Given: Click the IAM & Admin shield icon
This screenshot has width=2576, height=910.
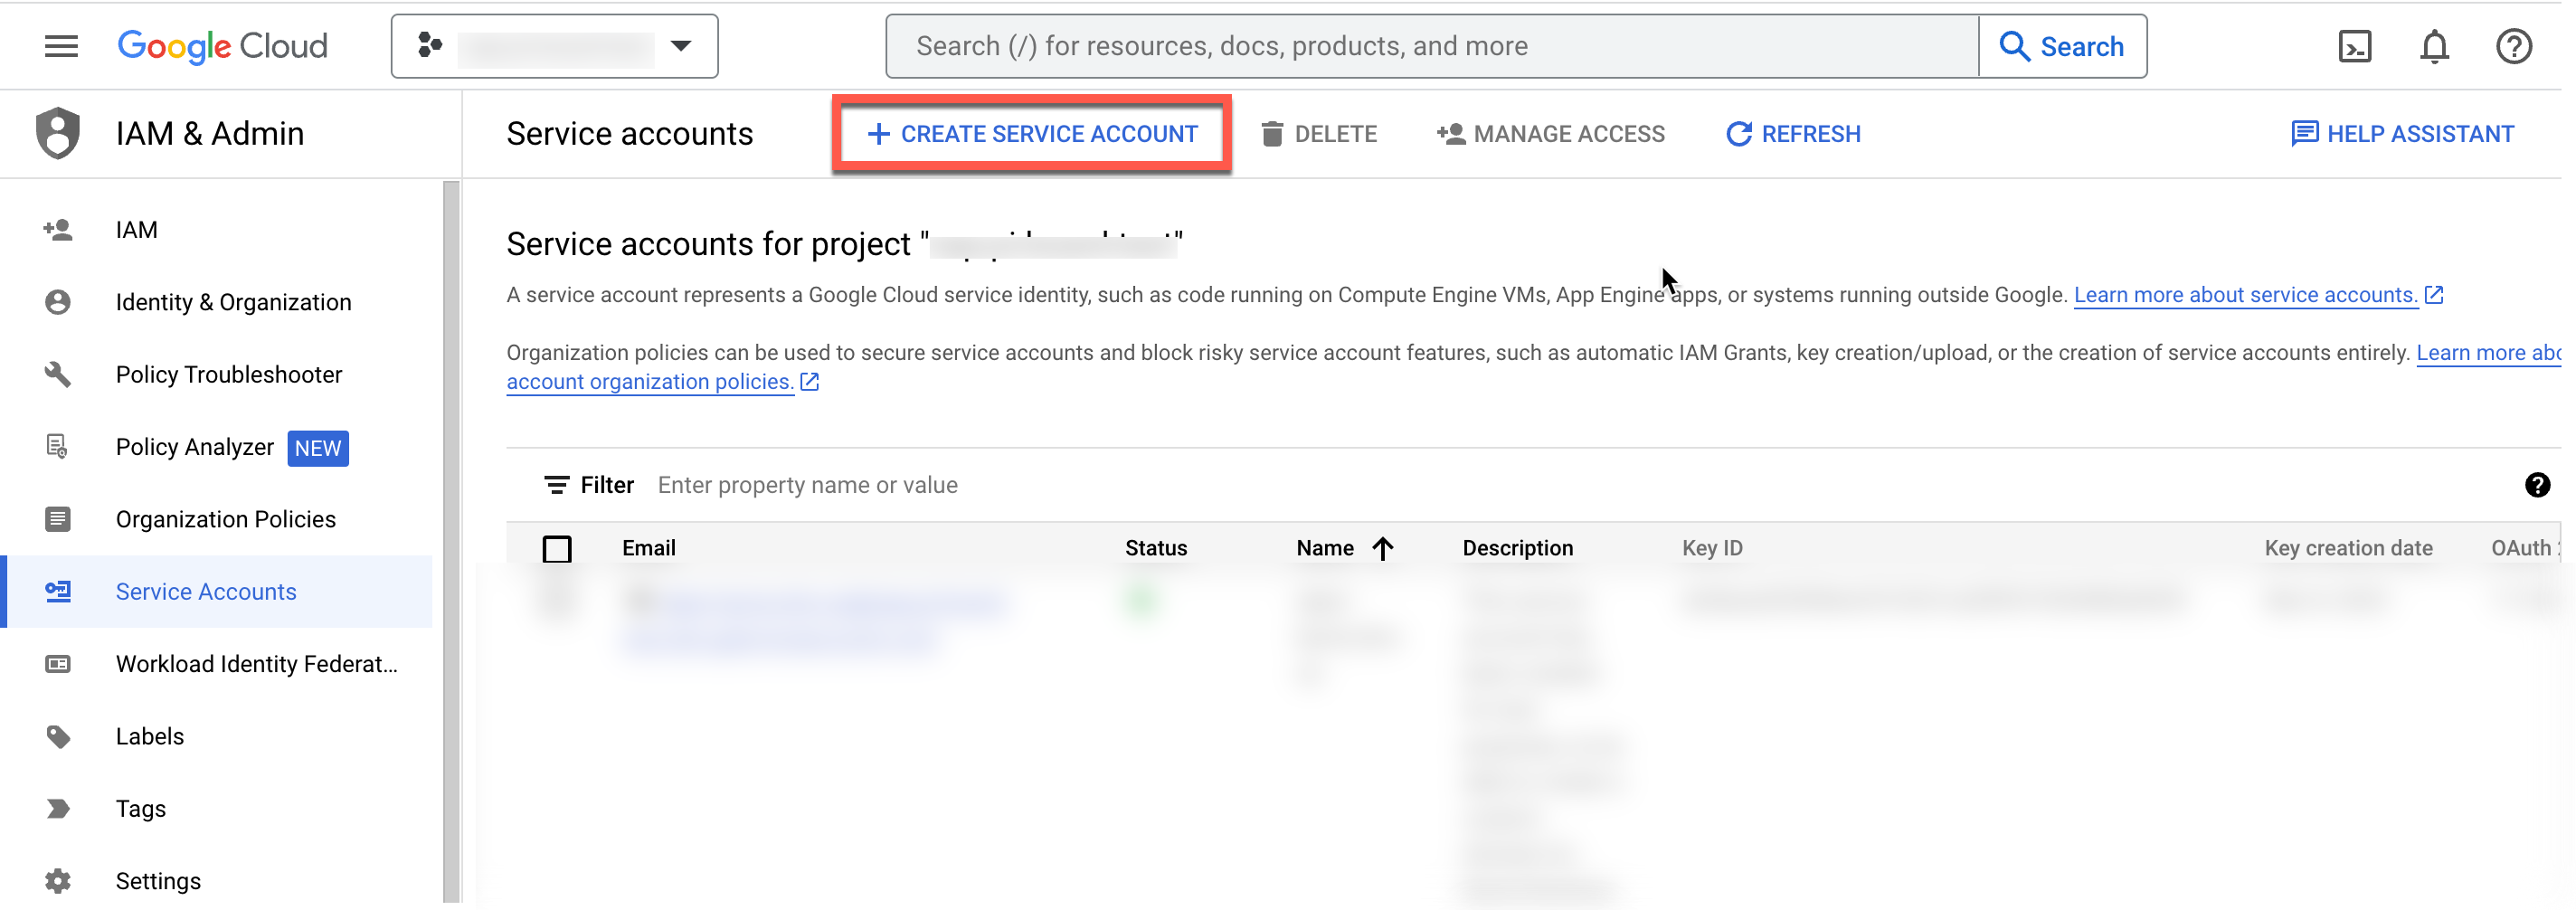Looking at the screenshot, I should pyautogui.click(x=58, y=133).
